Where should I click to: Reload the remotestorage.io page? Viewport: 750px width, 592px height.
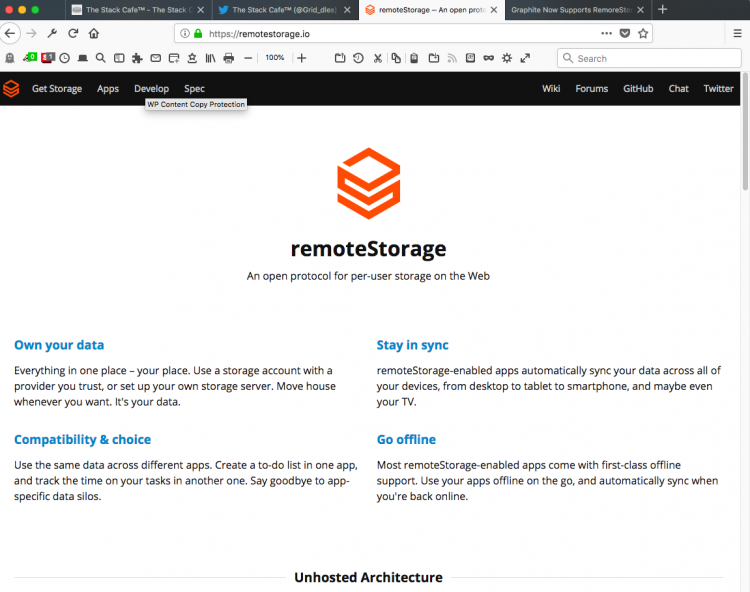73,33
